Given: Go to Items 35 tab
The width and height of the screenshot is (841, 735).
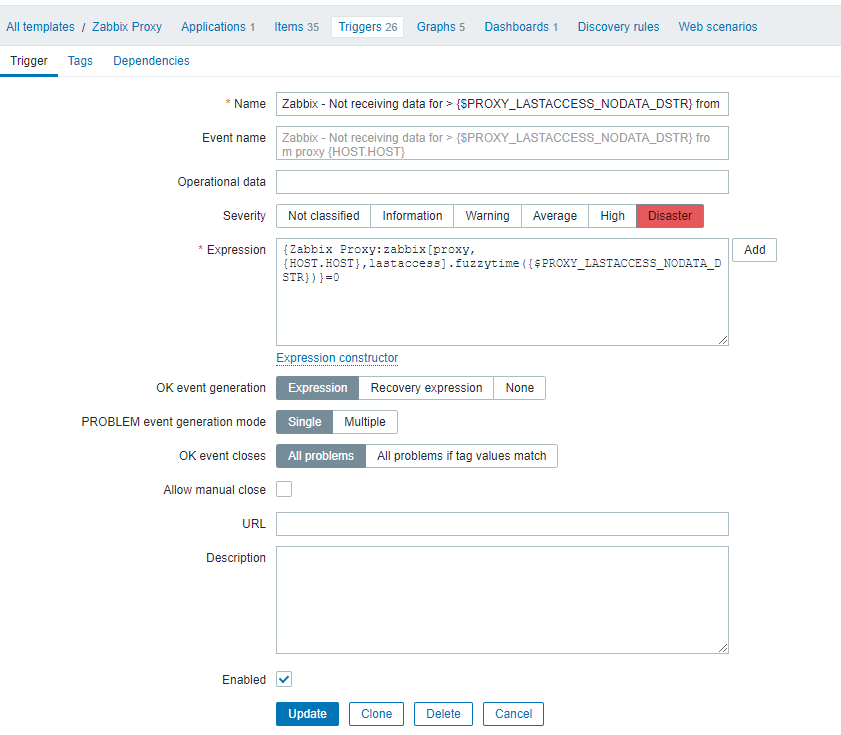Looking at the screenshot, I should click(296, 27).
